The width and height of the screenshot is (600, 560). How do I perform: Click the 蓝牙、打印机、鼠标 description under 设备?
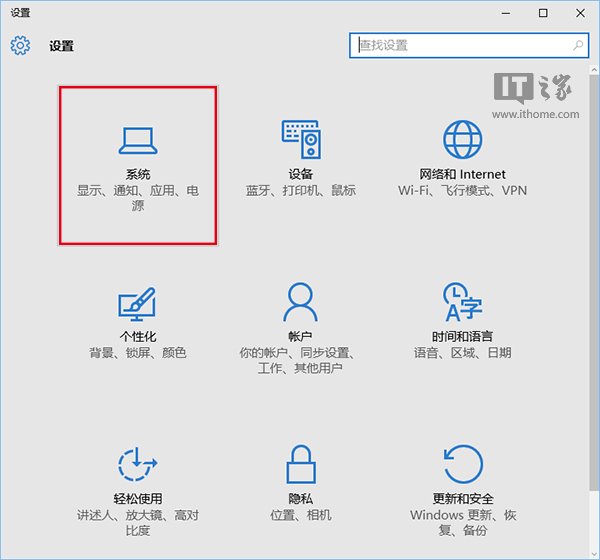(x=300, y=191)
